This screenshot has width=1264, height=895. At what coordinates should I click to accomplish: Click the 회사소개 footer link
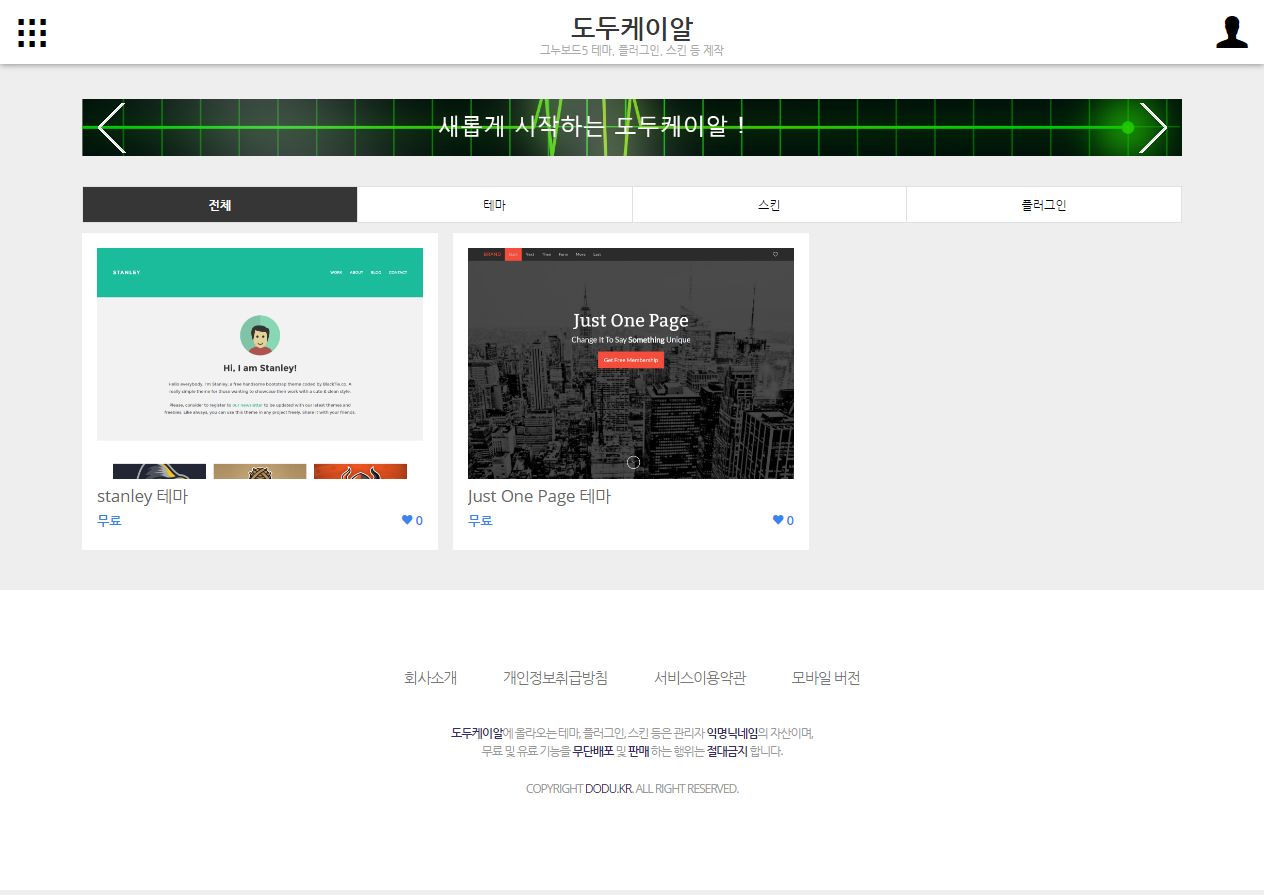pyautogui.click(x=431, y=677)
